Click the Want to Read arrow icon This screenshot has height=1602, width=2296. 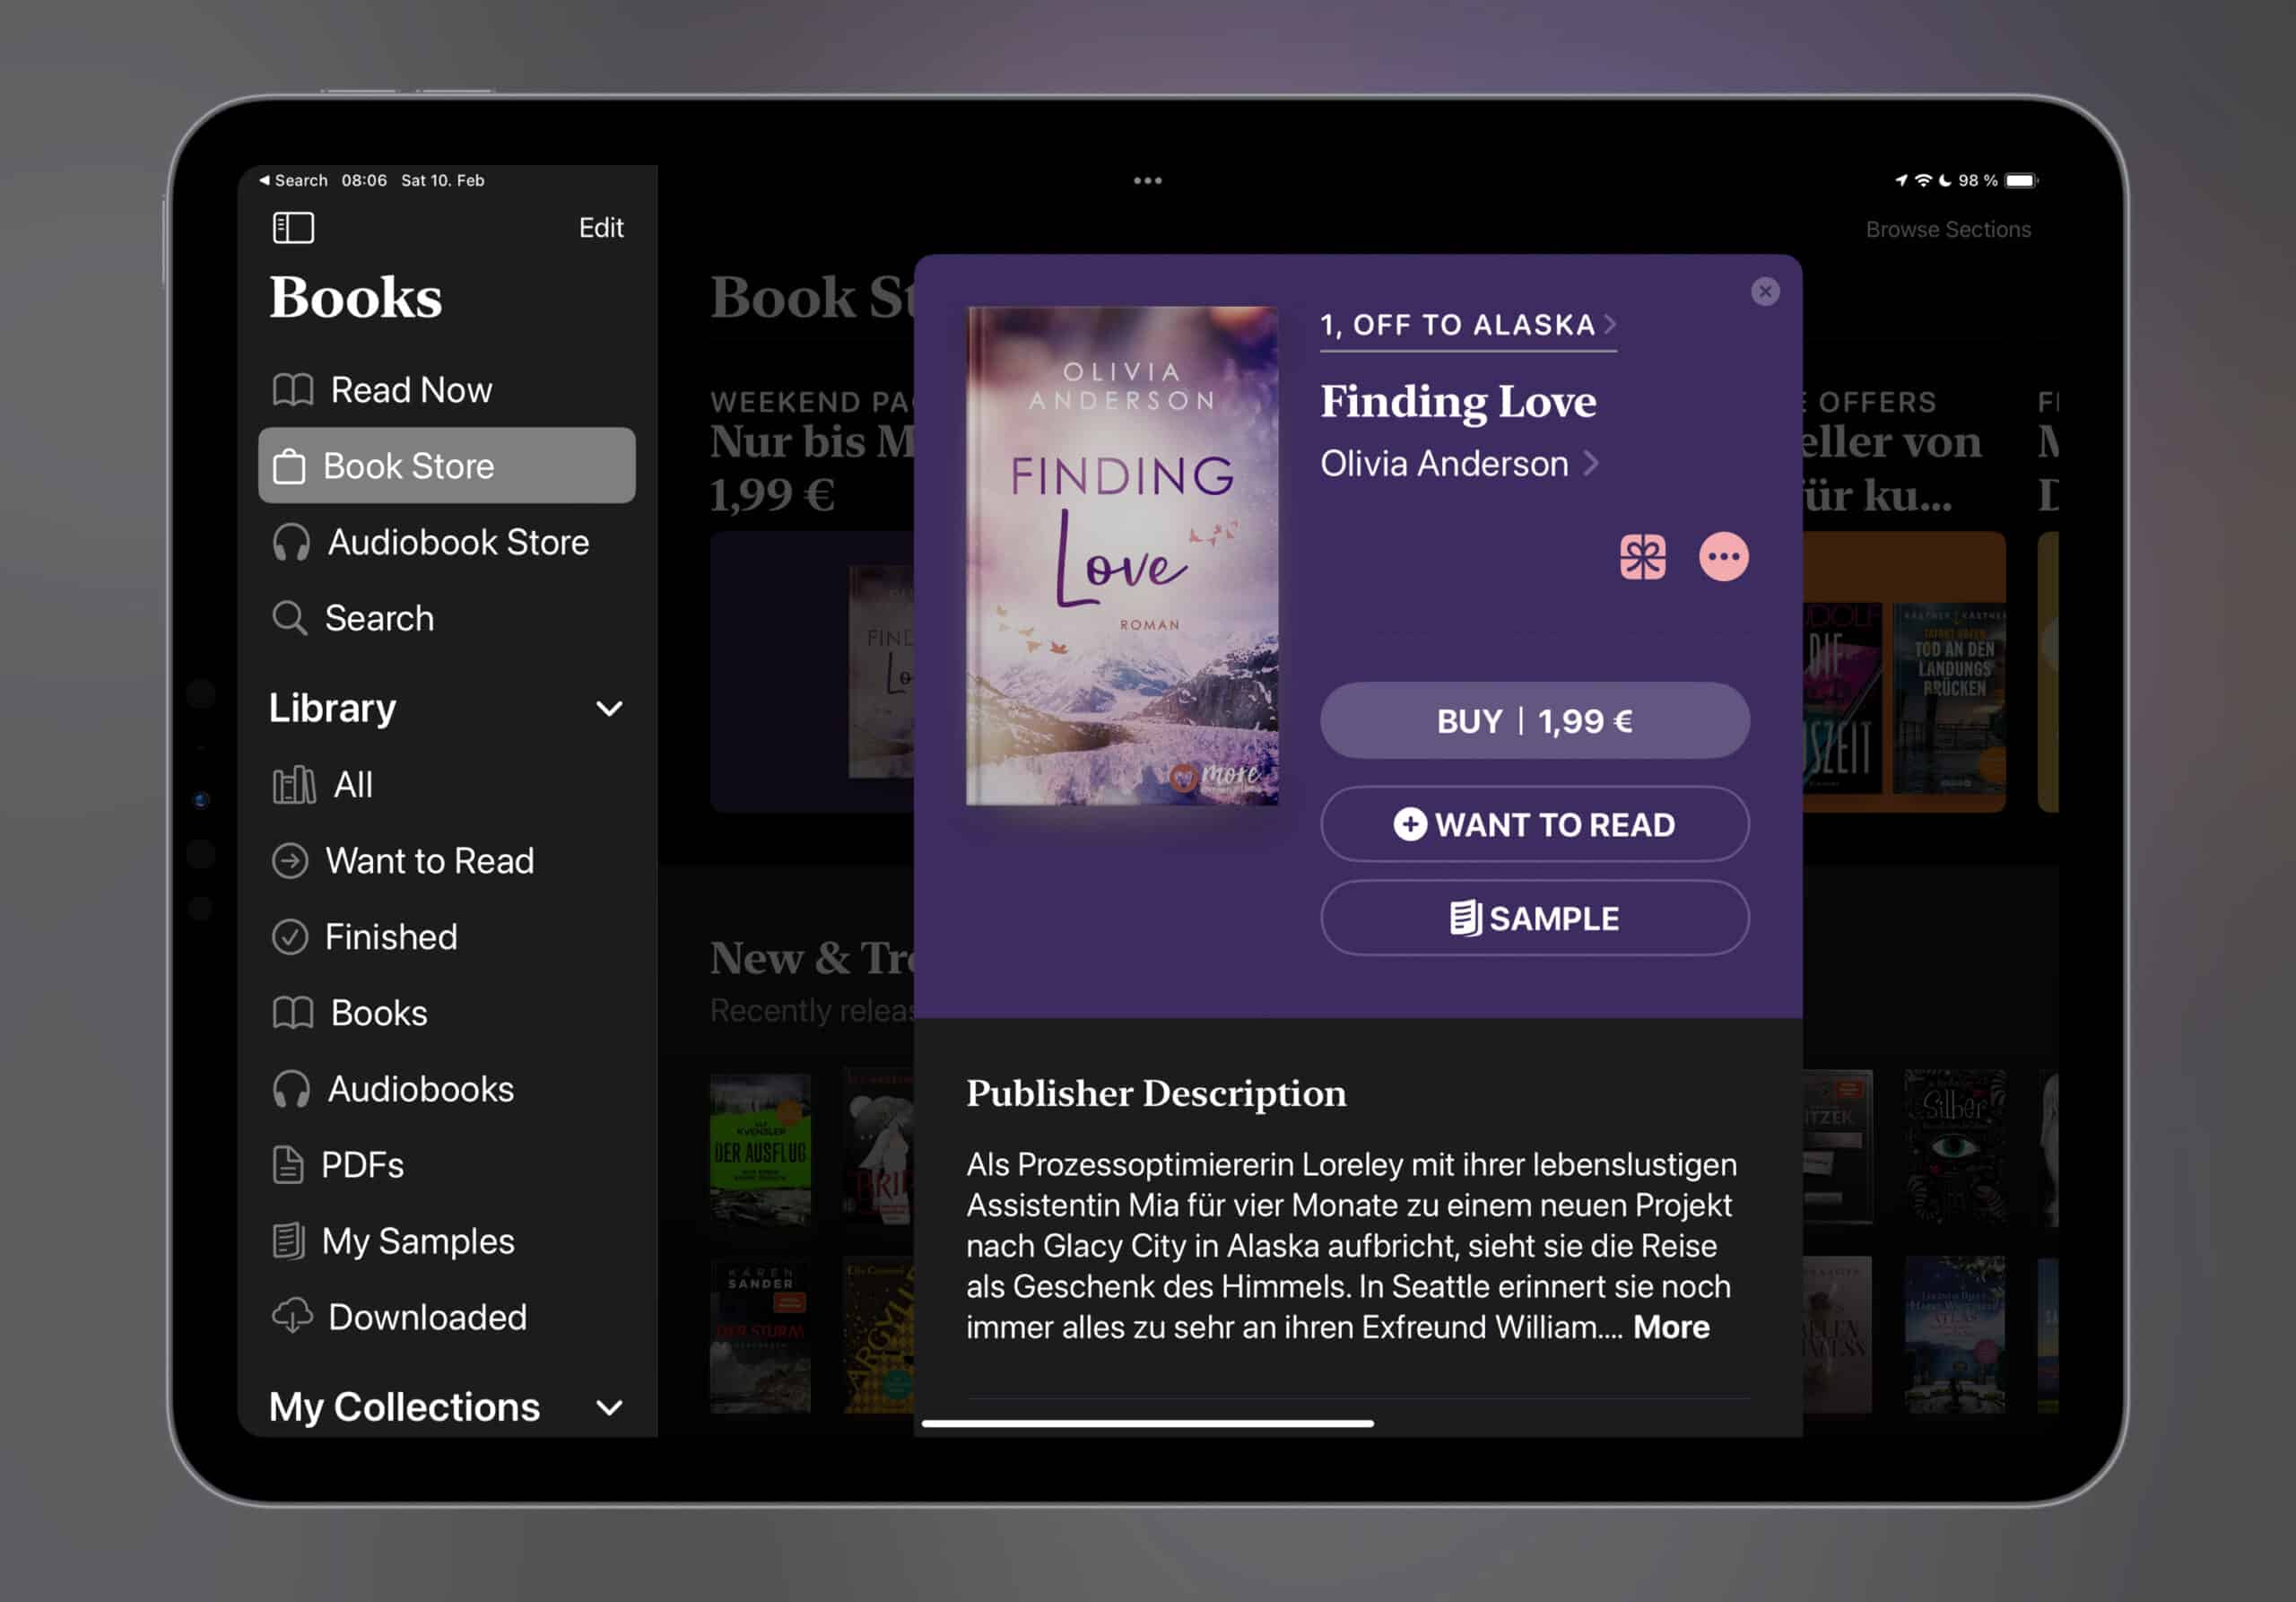[x=290, y=861]
